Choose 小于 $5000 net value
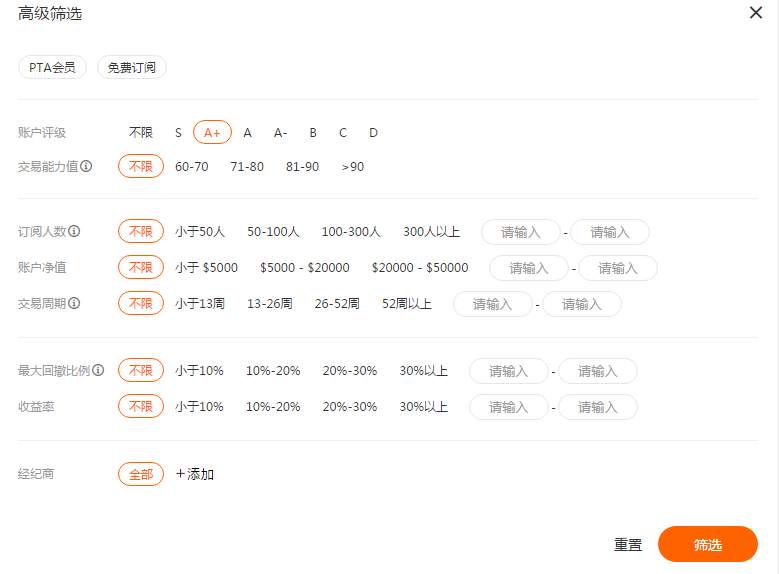779x574 pixels. coord(206,267)
